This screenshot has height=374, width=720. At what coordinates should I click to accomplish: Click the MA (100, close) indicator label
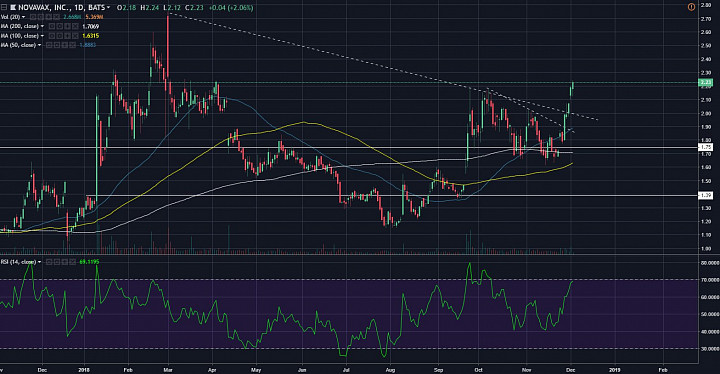[x=20, y=36]
